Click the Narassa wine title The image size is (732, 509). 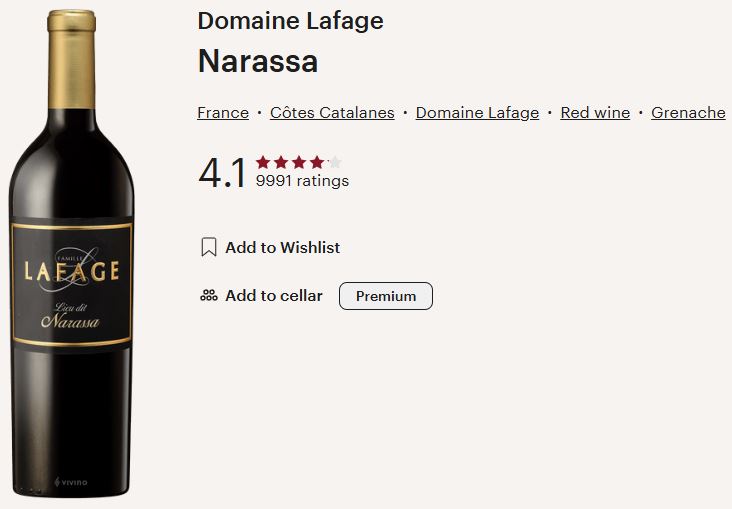[x=258, y=61]
